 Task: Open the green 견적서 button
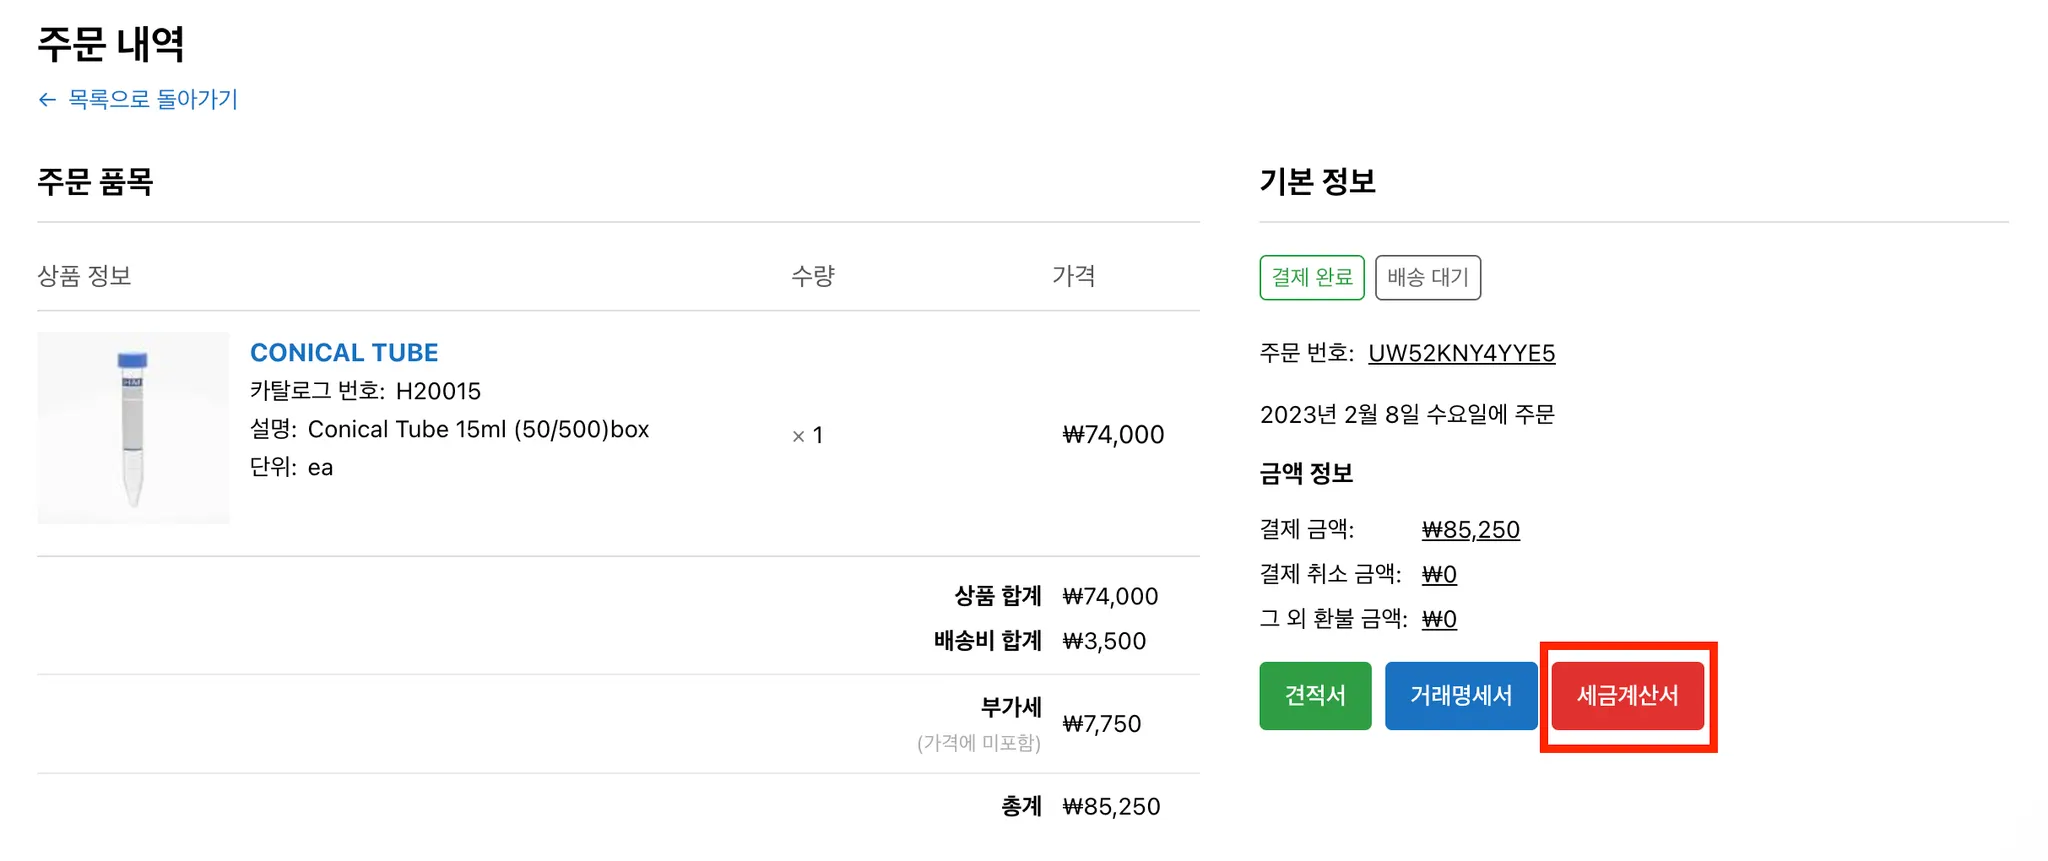[1315, 696]
